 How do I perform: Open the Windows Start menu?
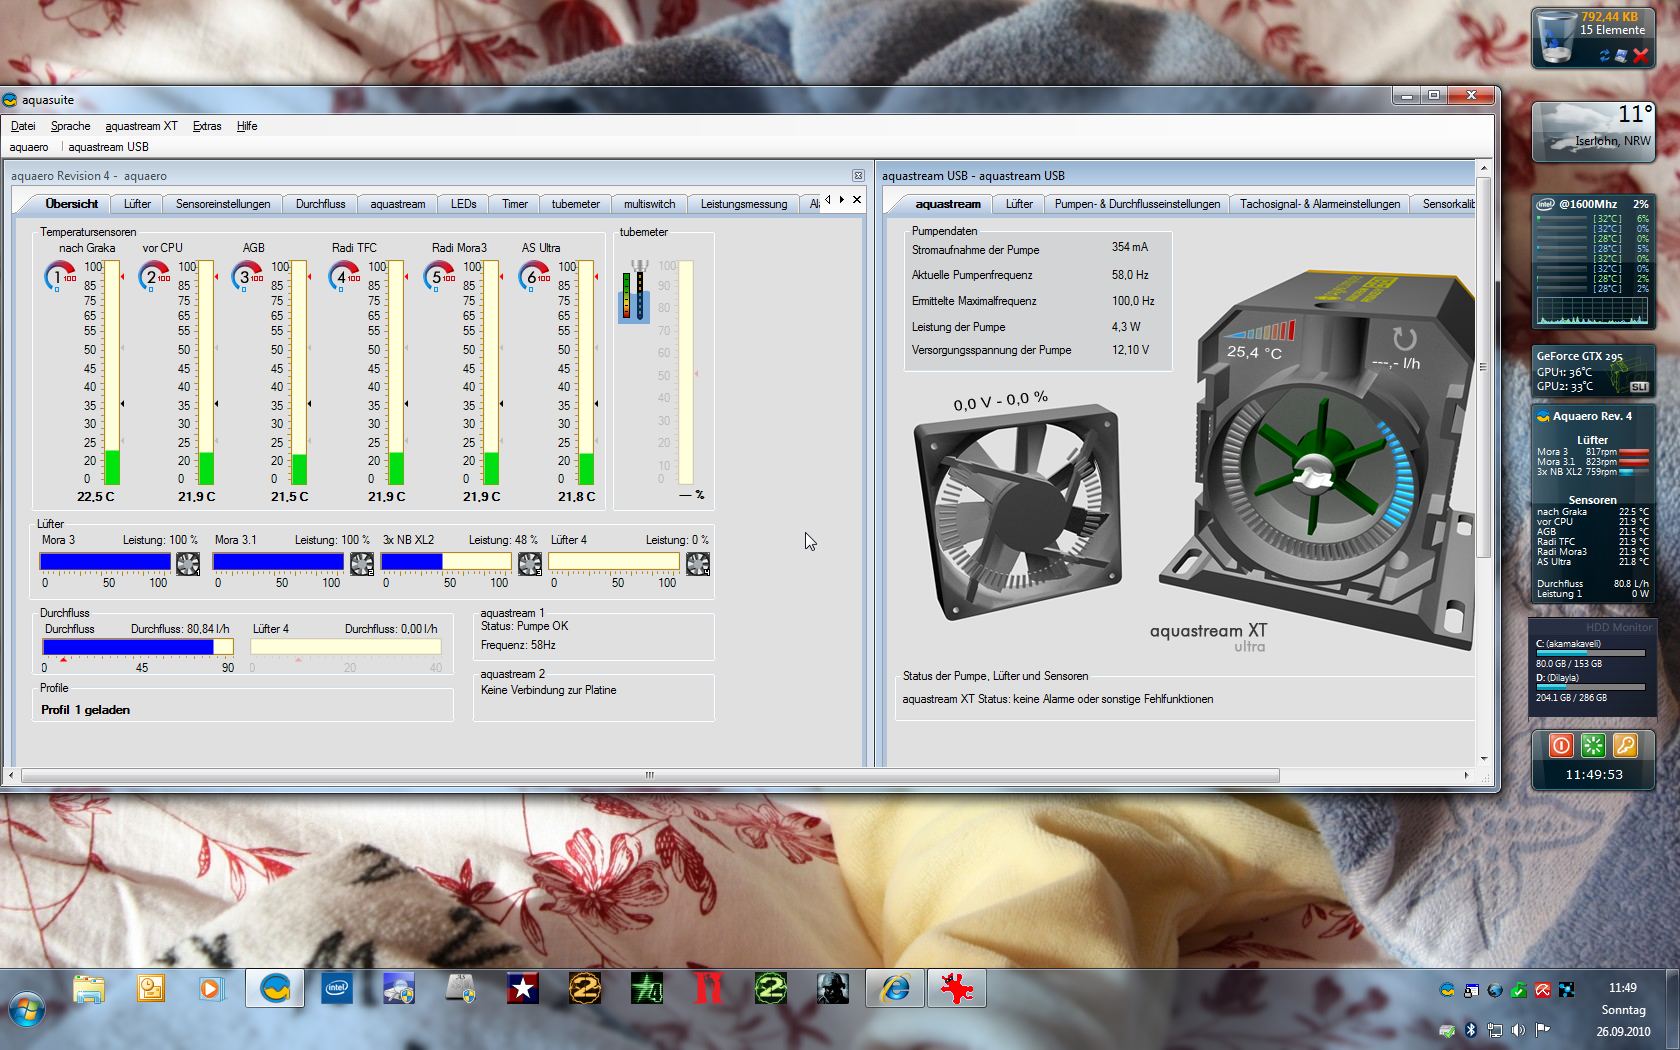26,1009
